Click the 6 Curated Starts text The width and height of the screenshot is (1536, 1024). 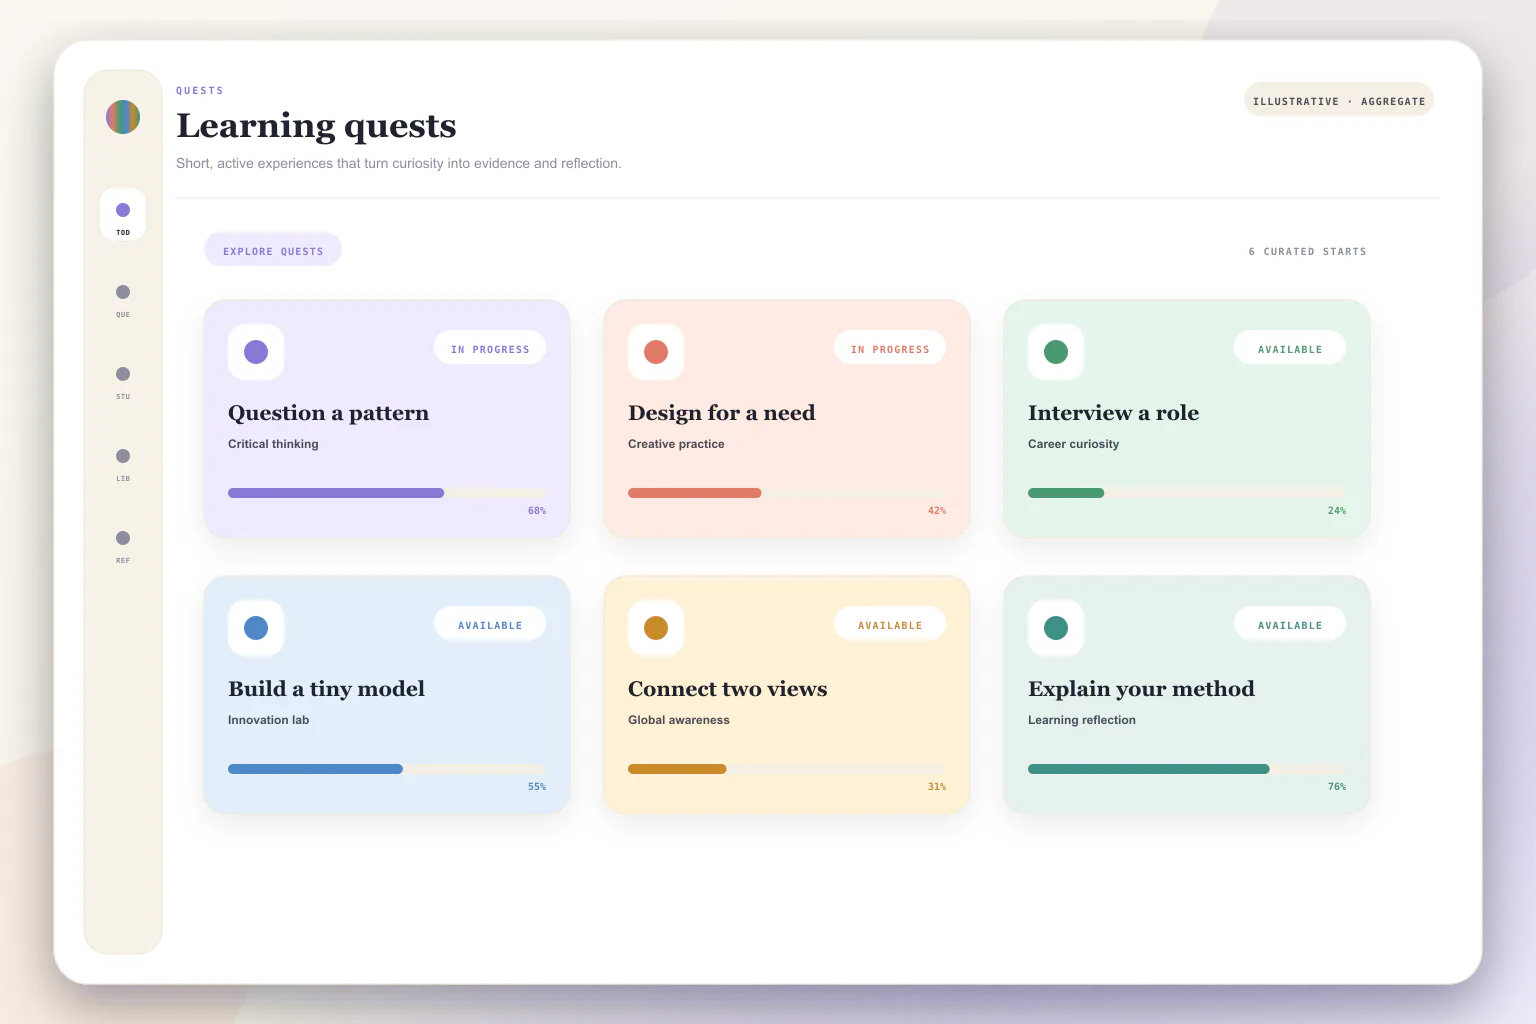[1307, 252]
